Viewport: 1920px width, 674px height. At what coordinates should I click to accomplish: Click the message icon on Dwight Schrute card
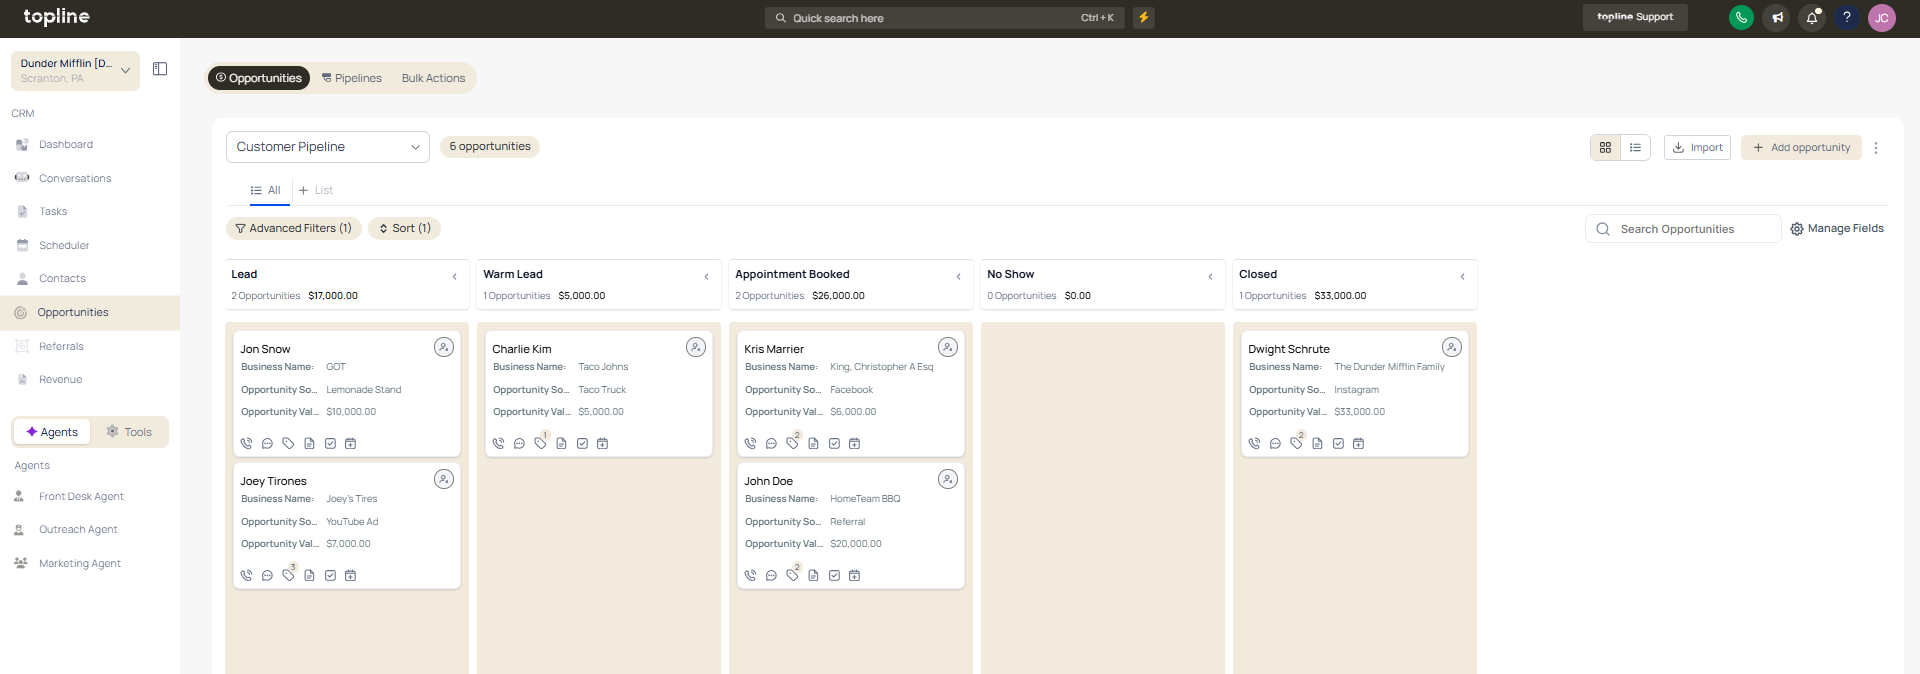1275,443
